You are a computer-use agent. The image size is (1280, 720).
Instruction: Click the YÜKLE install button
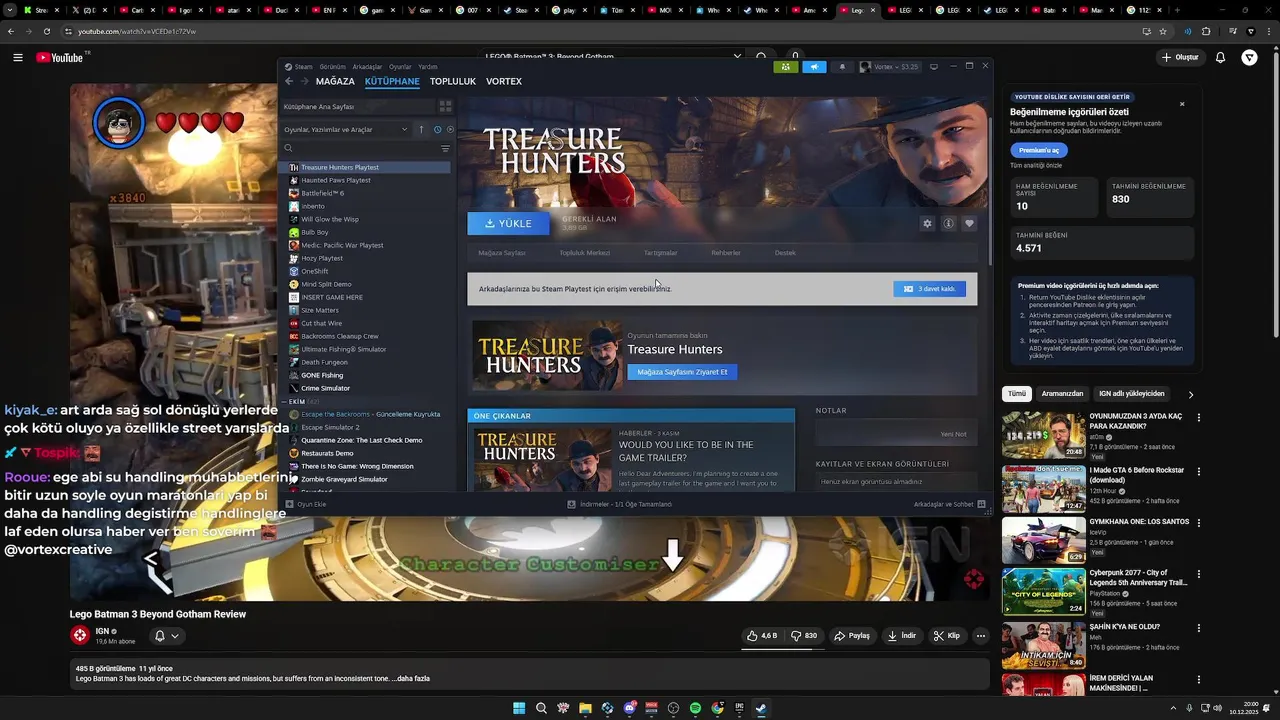[508, 223]
